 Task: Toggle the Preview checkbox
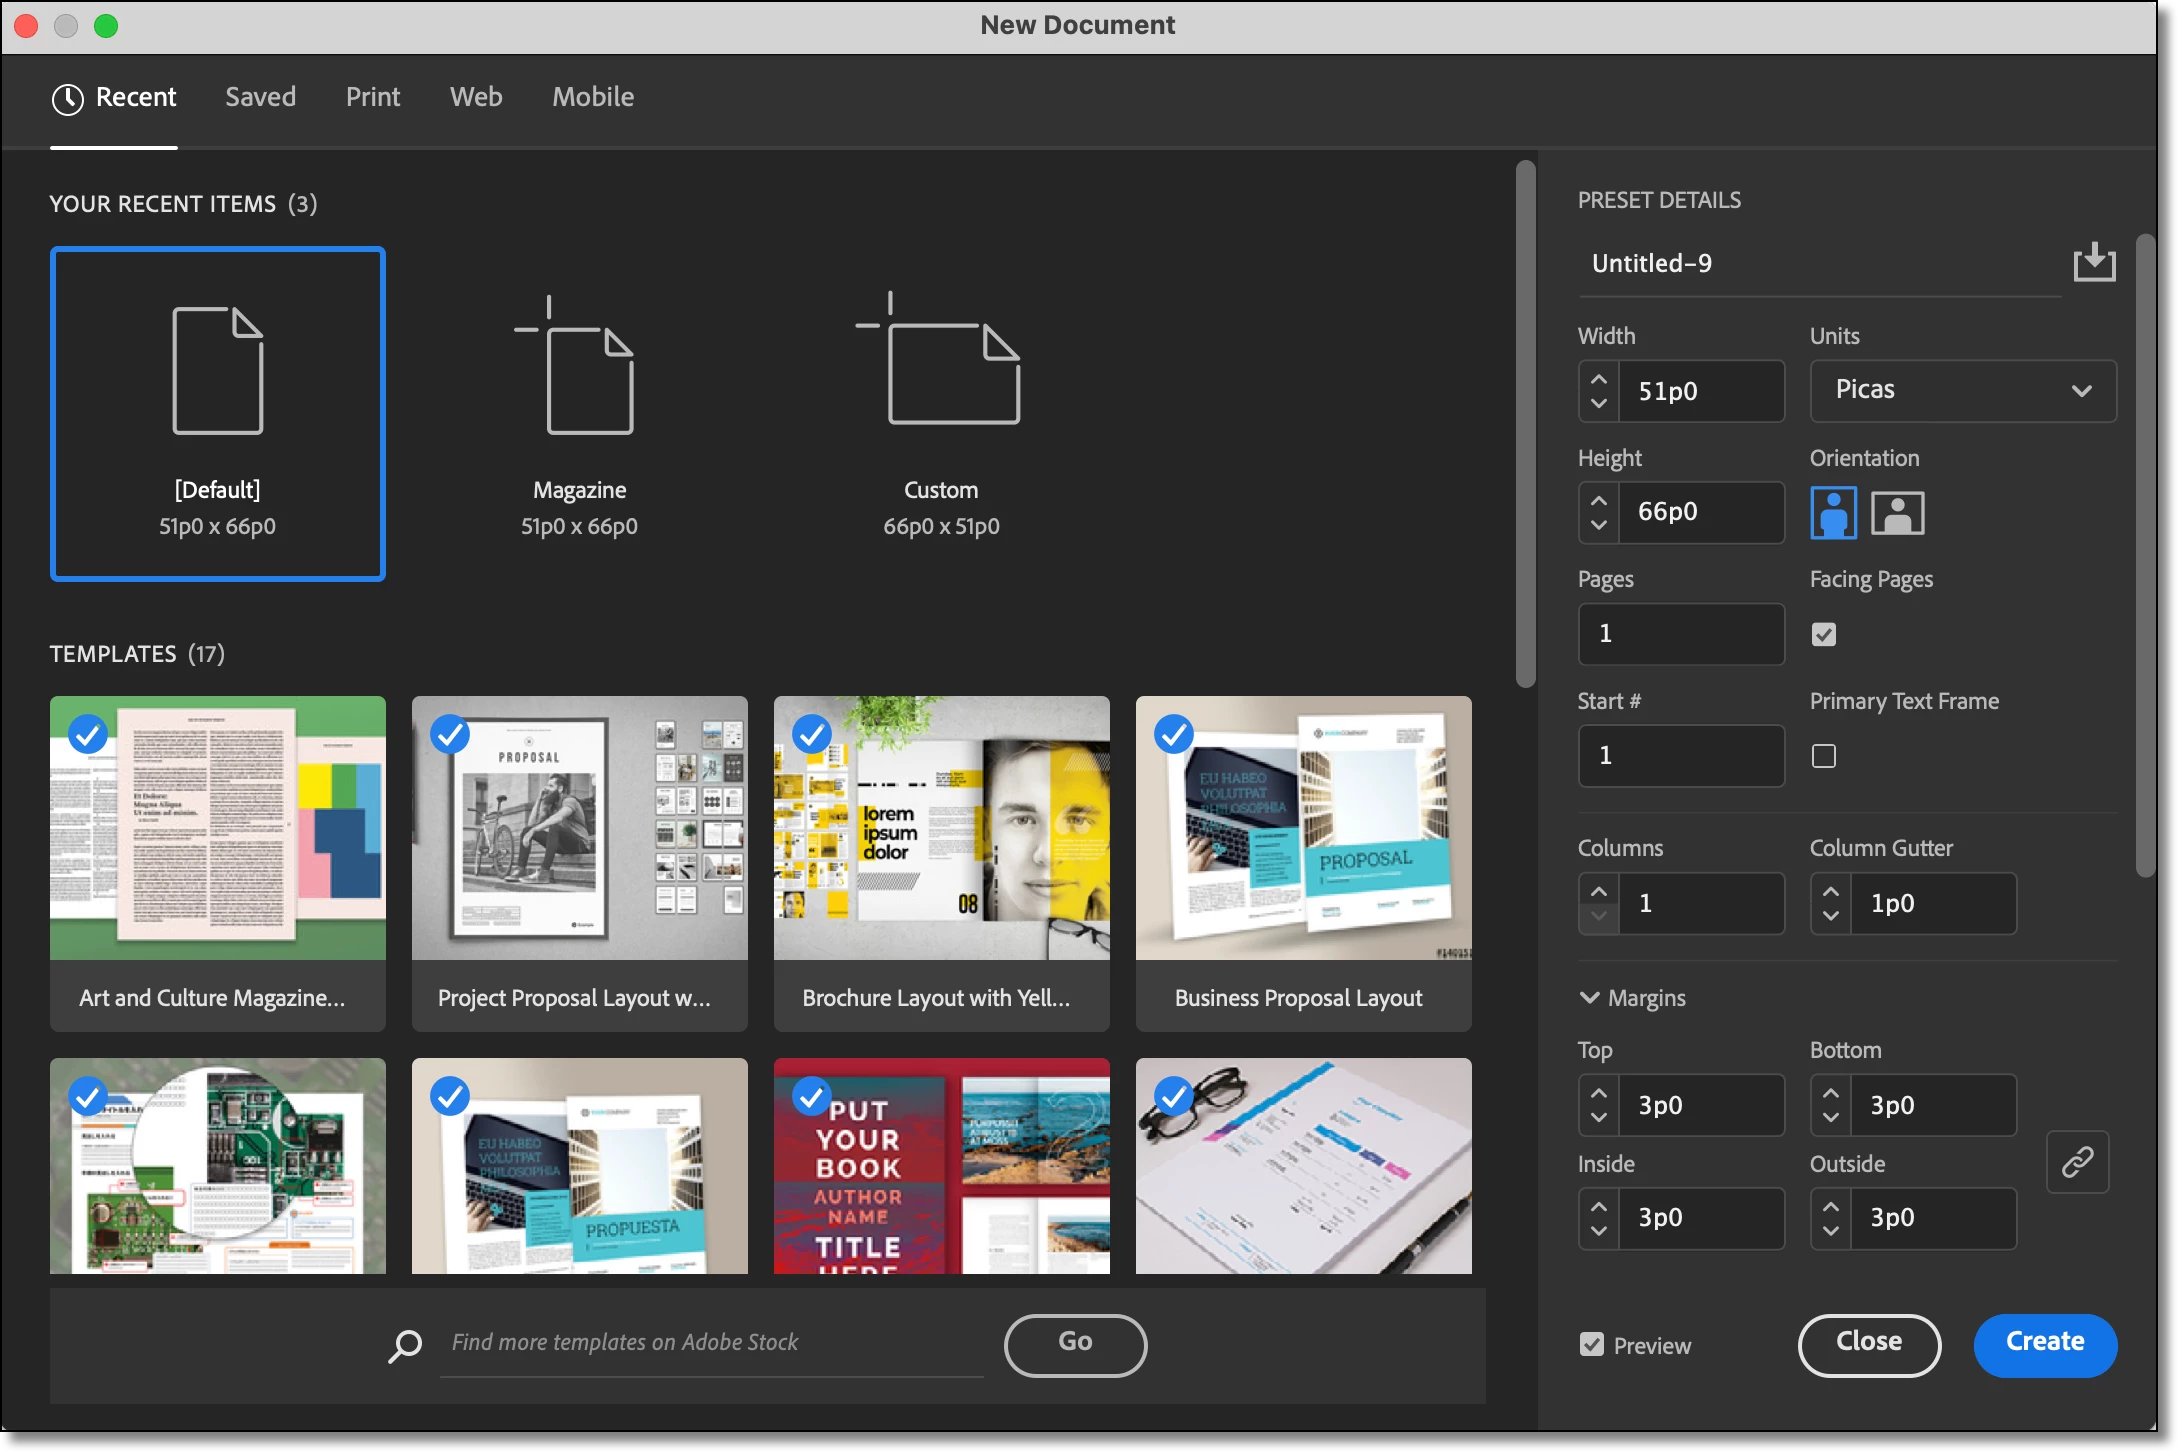click(1591, 1345)
